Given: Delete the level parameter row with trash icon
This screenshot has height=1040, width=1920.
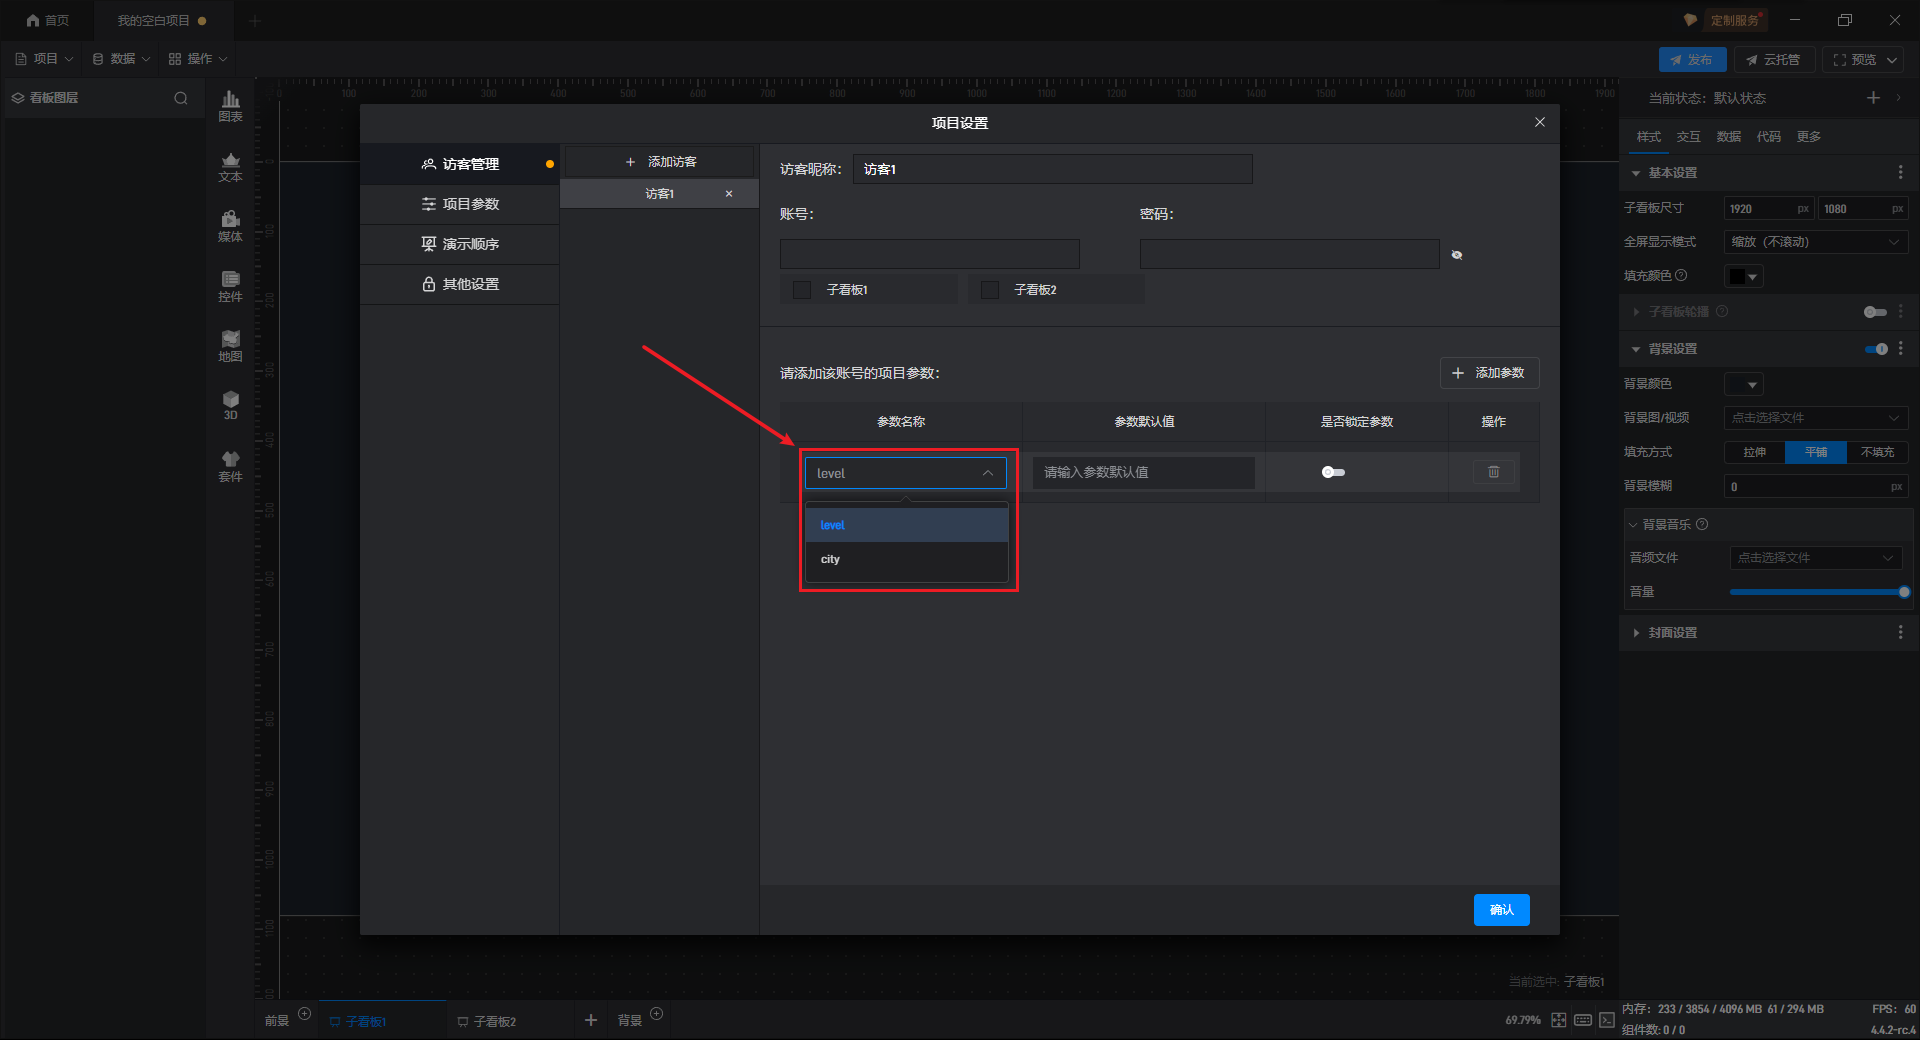Looking at the screenshot, I should 1493,472.
